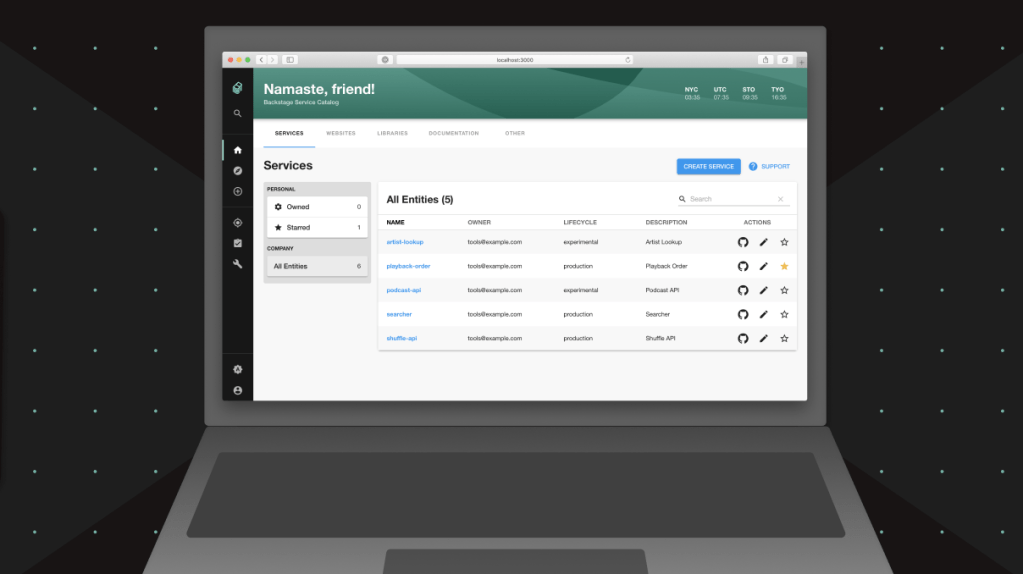Sort by the Owner column header
The width and height of the screenshot is (1023, 574).
[479, 222]
